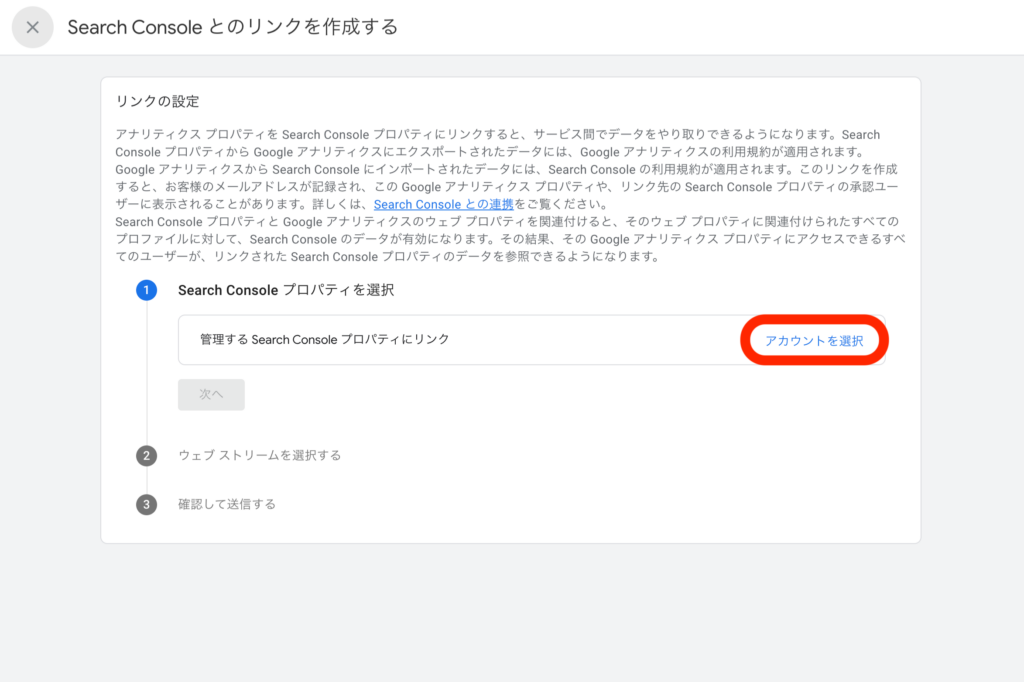Viewport: 1024px width, 682px height.
Task: Select the Search Console プロパティを選択 step heading
Action: (x=286, y=290)
